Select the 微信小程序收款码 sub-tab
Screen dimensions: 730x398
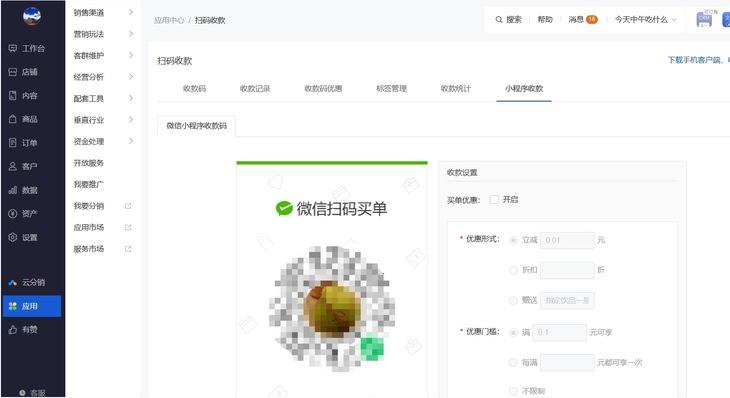[x=196, y=126]
